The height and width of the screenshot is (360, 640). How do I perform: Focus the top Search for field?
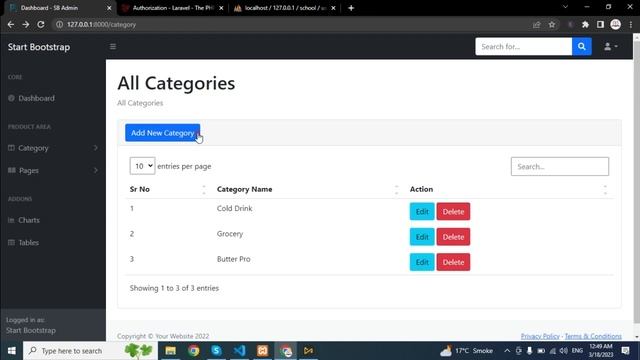524,47
